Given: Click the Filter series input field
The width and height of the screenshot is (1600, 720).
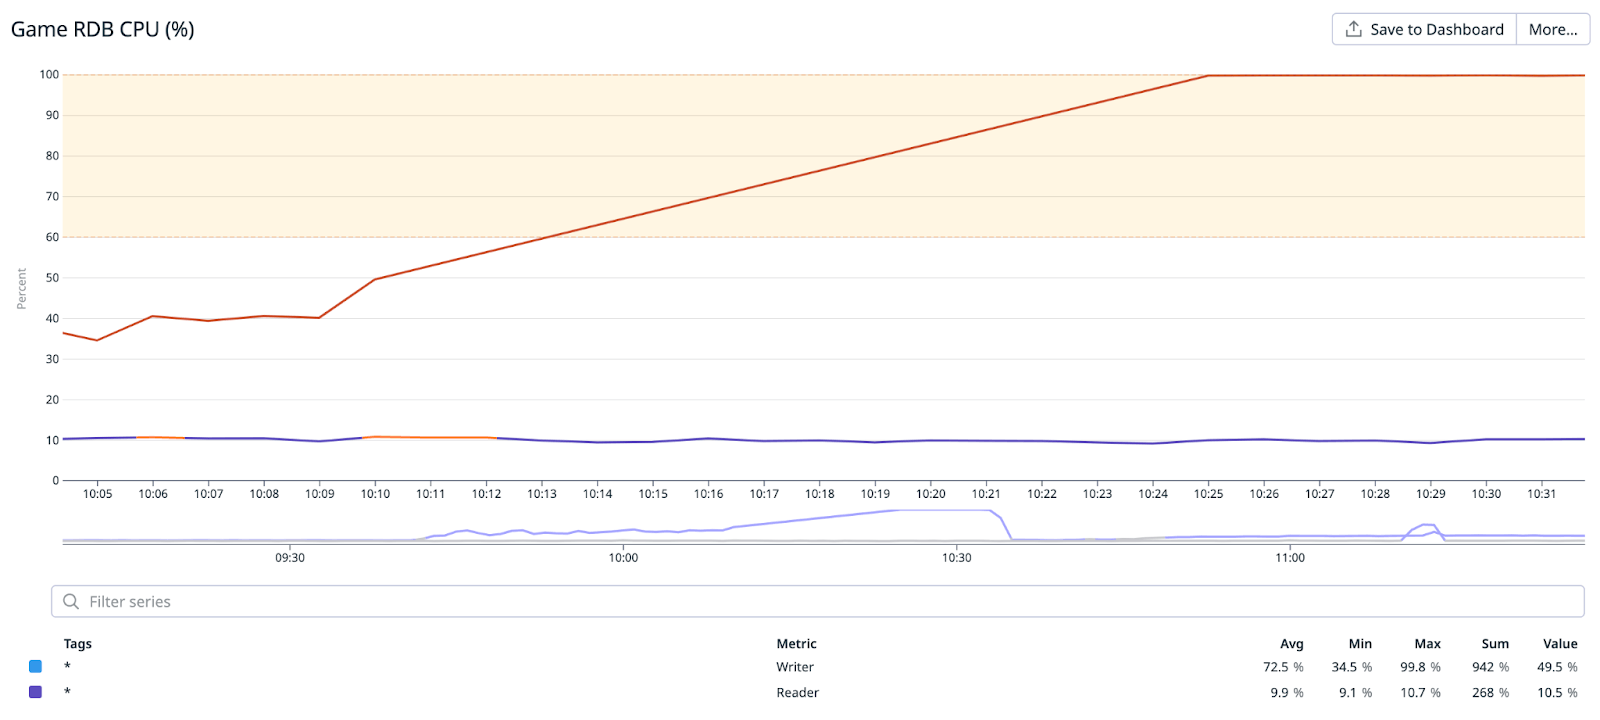Looking at the screenshot, I should click(818, 601).
